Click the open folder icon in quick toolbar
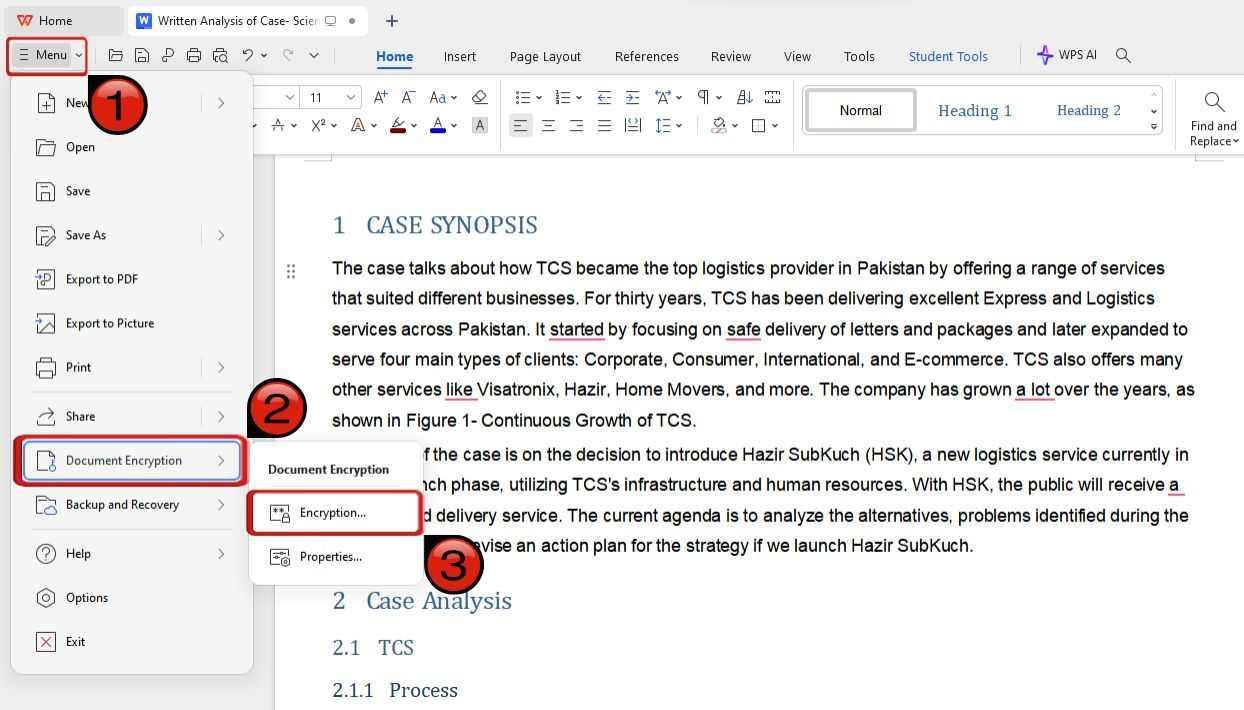 point(116,56)
